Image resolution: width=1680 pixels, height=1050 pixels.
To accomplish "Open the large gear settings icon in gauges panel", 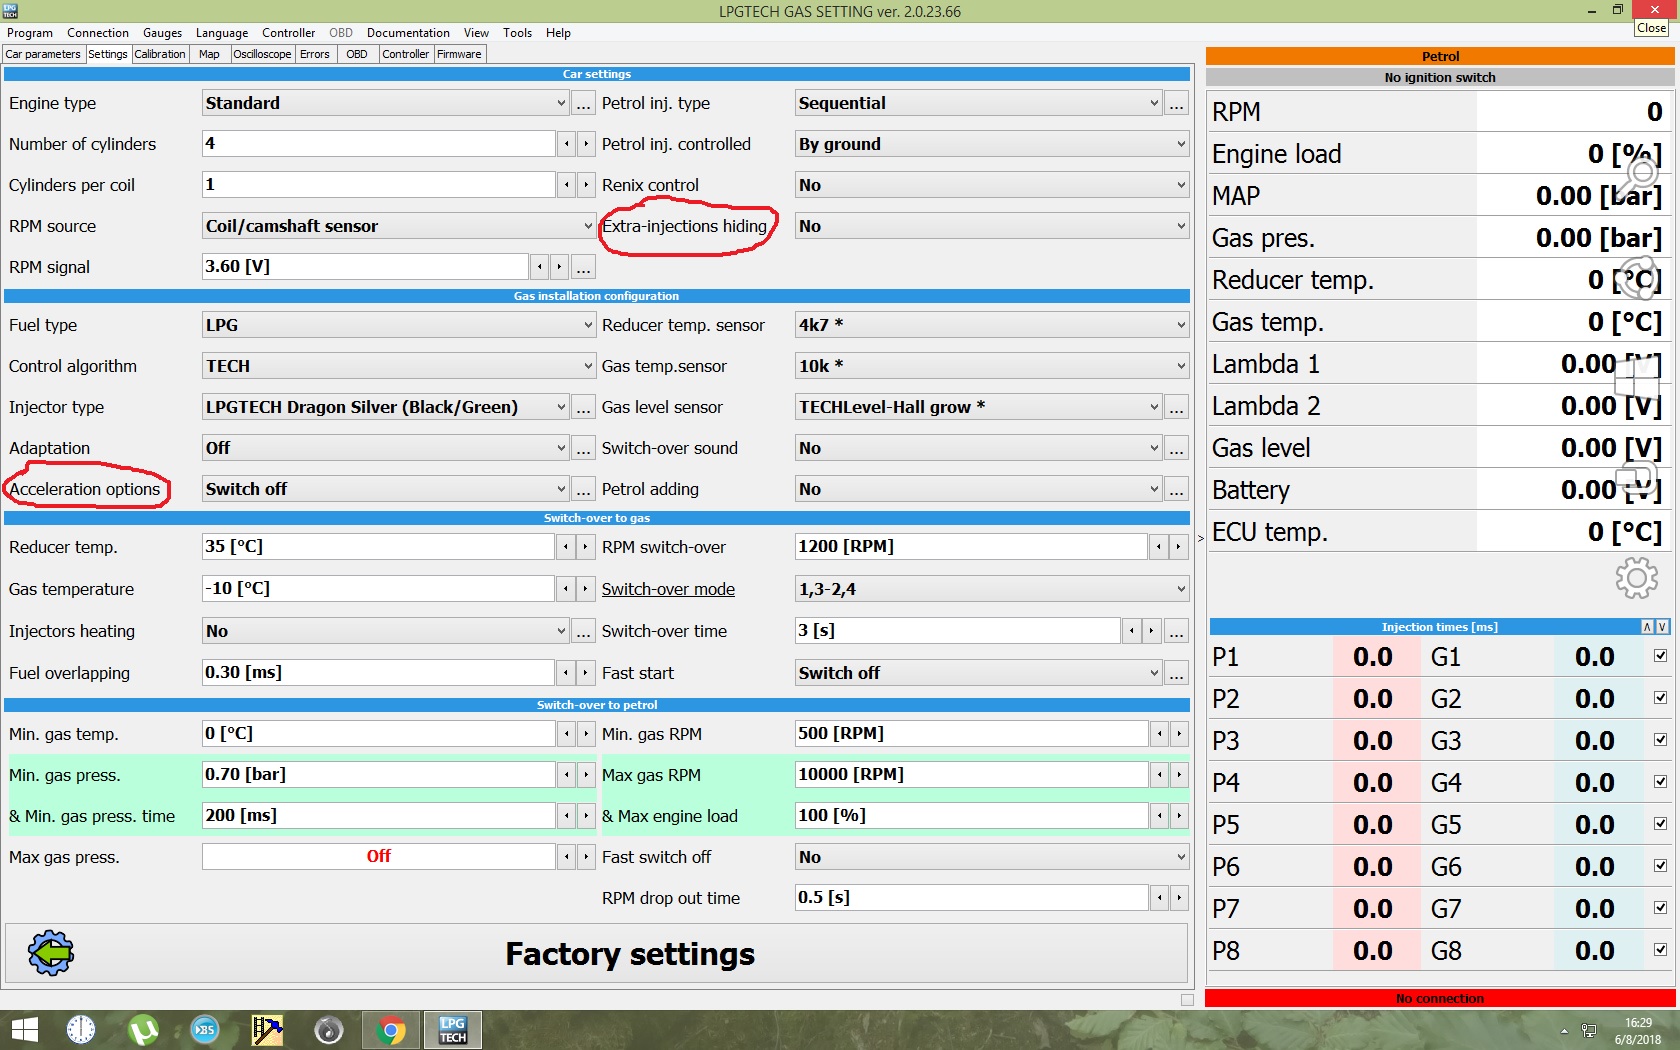I will 1636,578.
